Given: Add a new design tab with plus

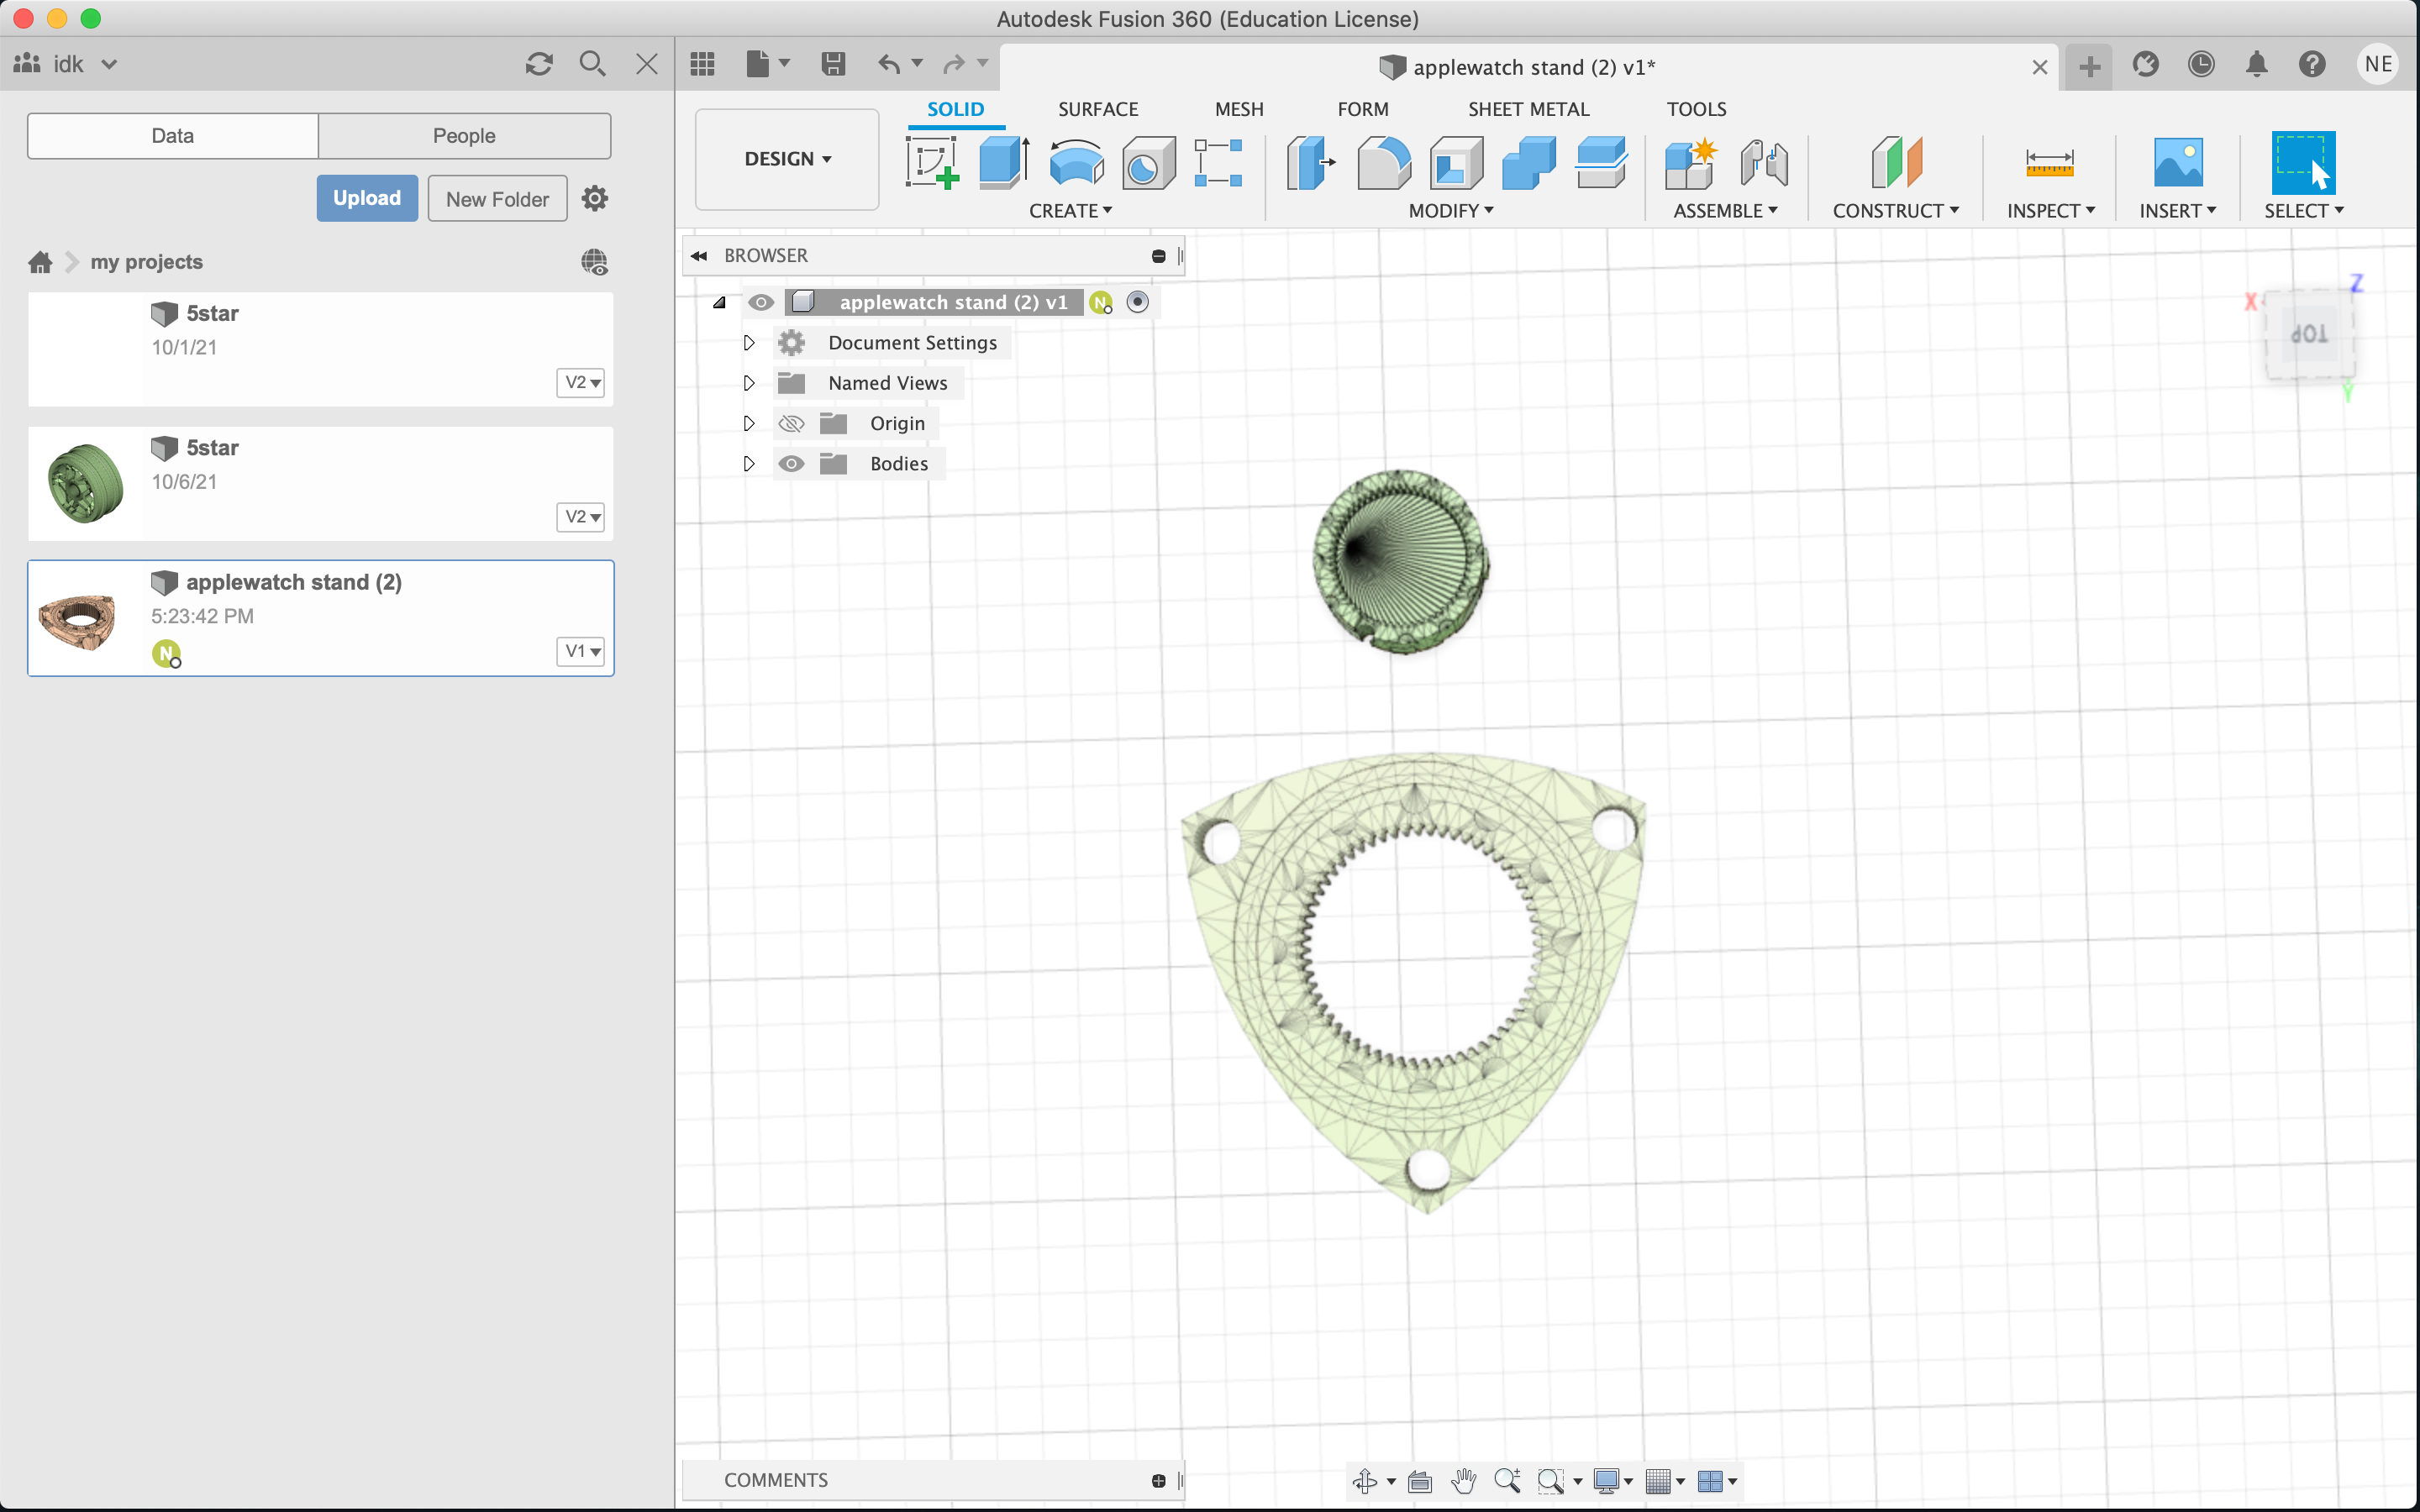Looking at the screenshot, I should pos(2089,67).
